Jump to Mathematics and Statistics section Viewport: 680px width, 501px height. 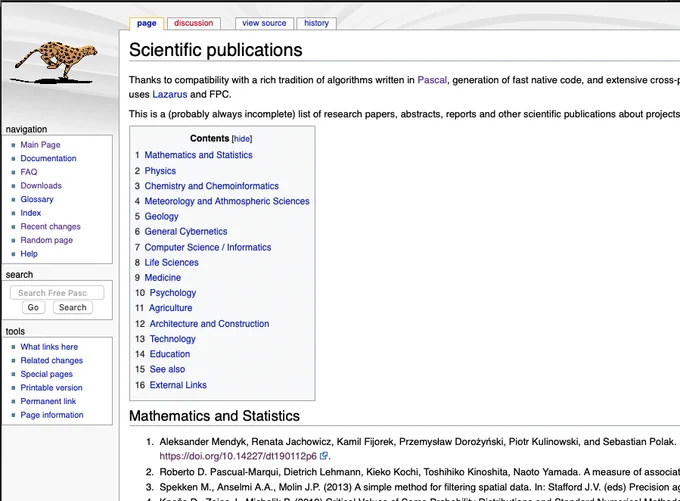point(198,155)
